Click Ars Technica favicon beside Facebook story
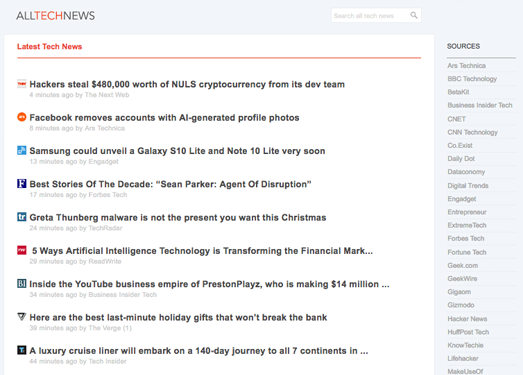523x375 pixels. click(x=22, y=117)
